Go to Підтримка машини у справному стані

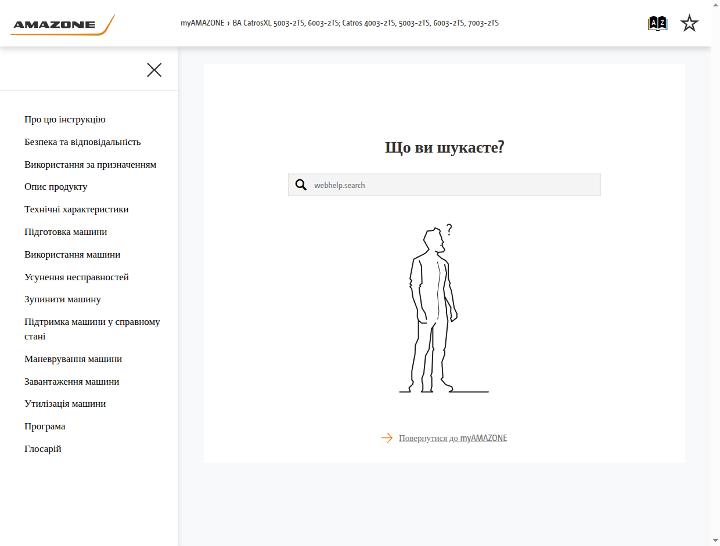[x=92, y=329]
